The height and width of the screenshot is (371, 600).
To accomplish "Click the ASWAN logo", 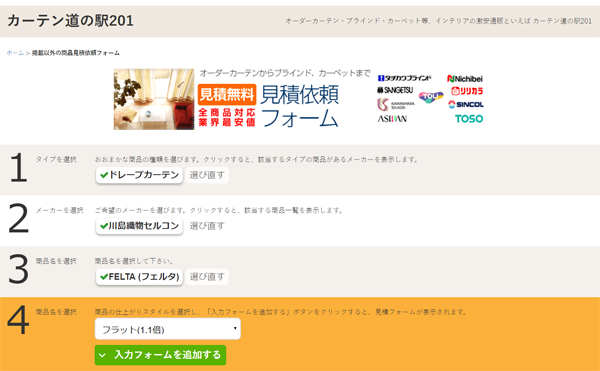I will click(x=392, y=119).
